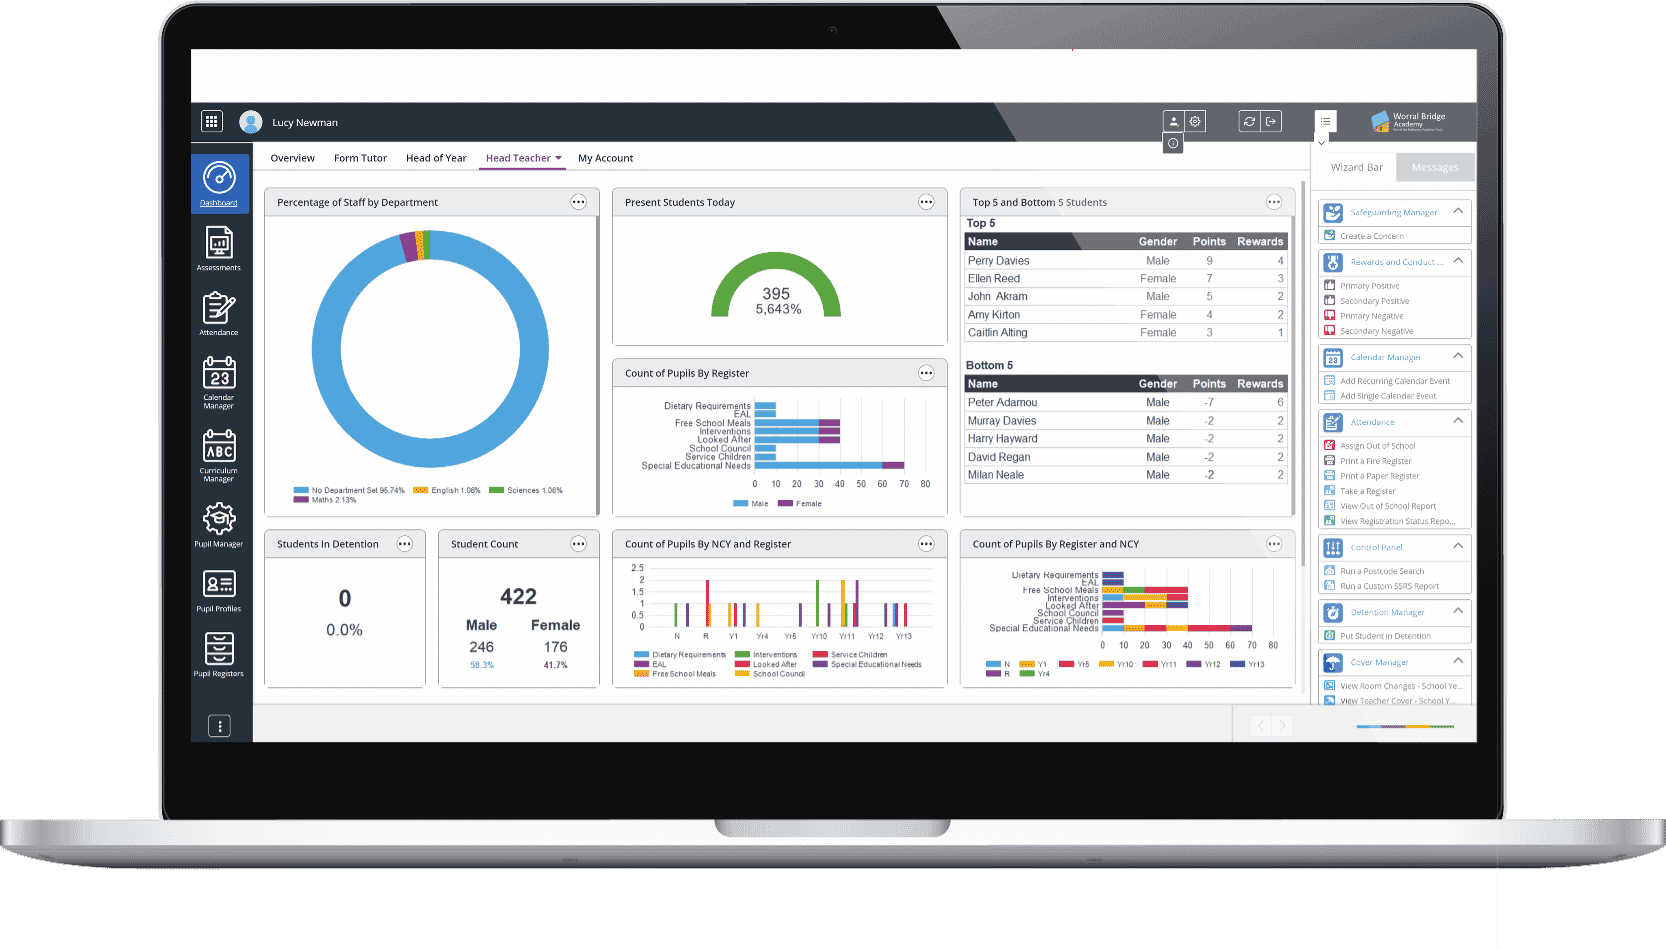The width and height of the screenshot is (1666, 950).
Task: Click the refresh icon in header
Action: pyautogui.click(x=1249, y=121)
